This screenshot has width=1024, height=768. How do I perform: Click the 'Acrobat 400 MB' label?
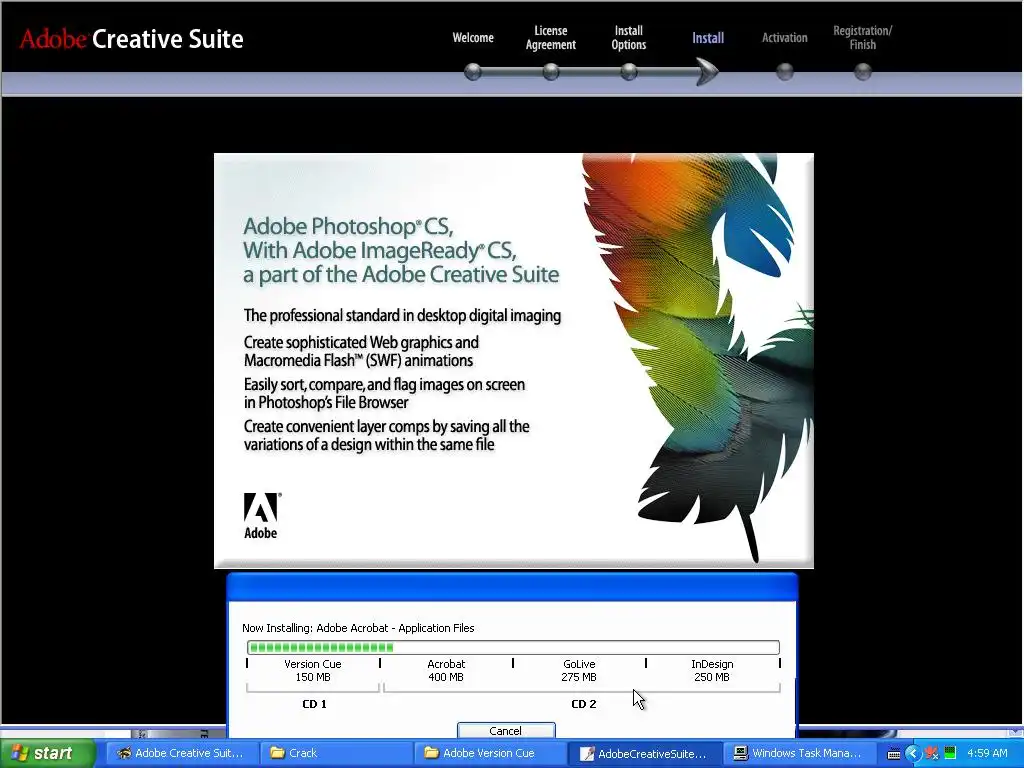(x=446, y=670)
